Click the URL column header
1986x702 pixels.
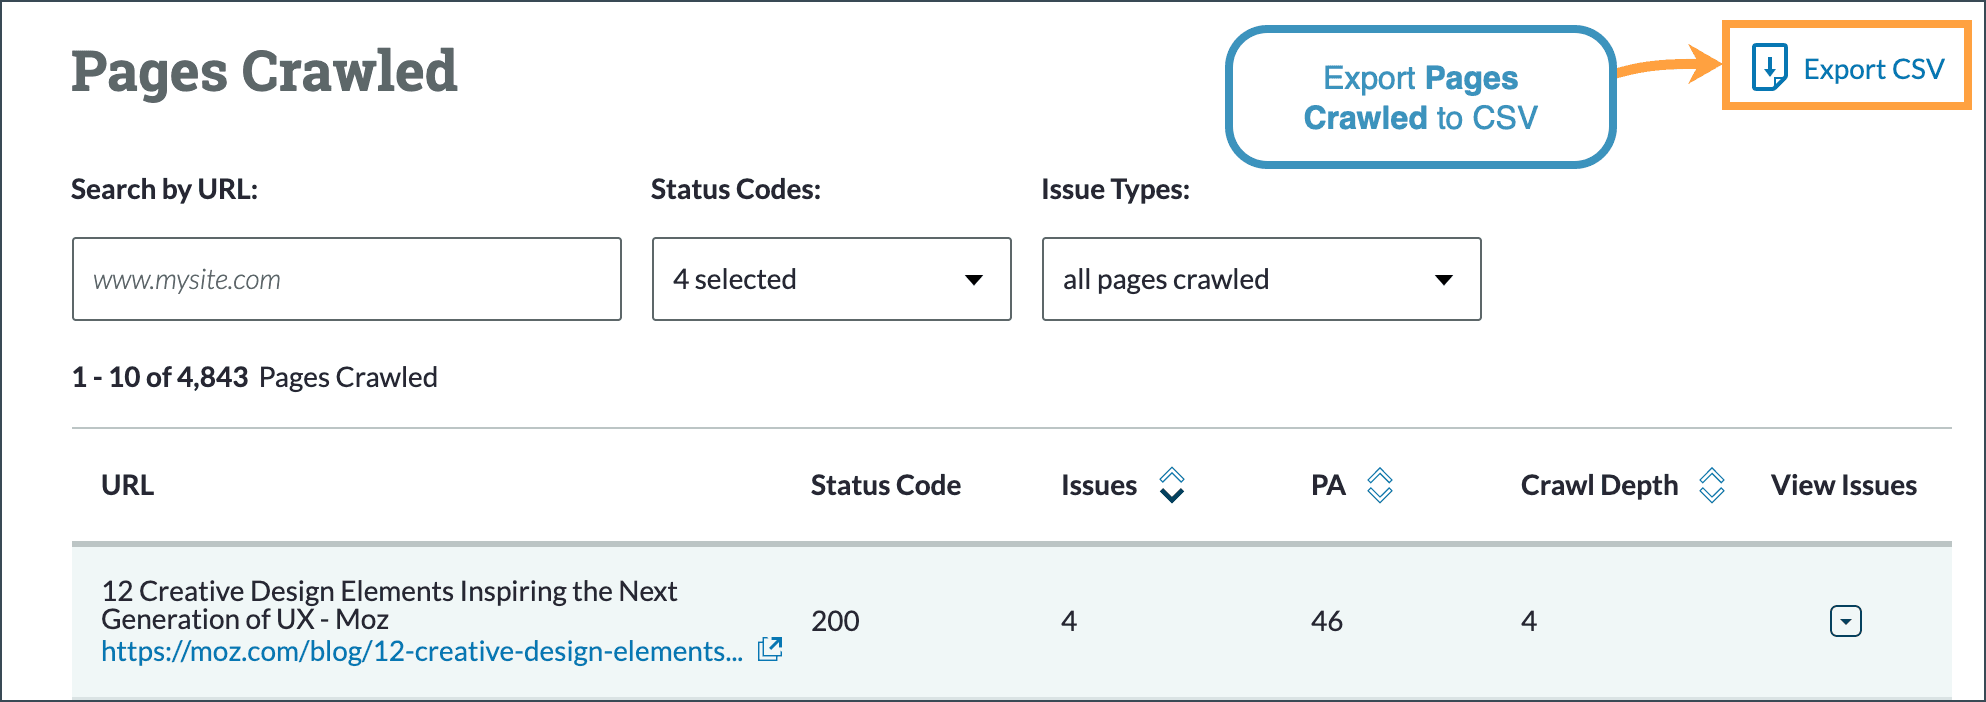tap(127, 486)
